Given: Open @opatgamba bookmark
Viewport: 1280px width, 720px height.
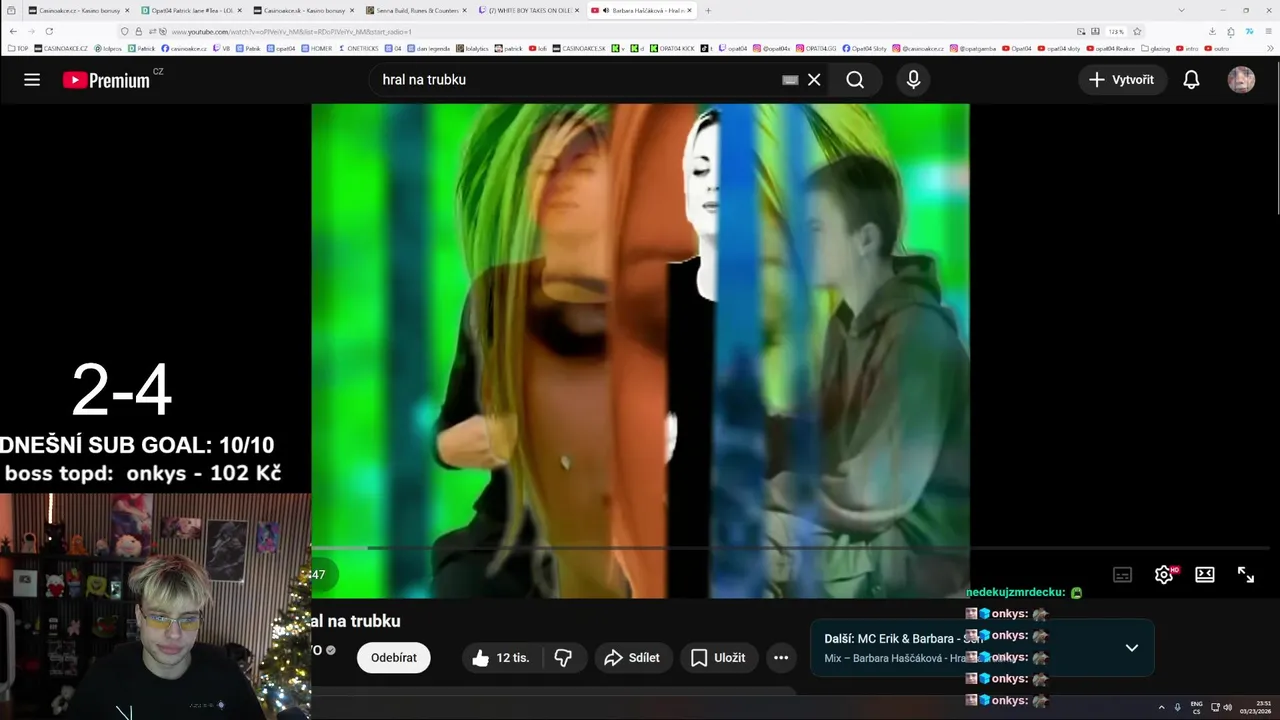Looking at the screenshot, I should coord(972,48).
